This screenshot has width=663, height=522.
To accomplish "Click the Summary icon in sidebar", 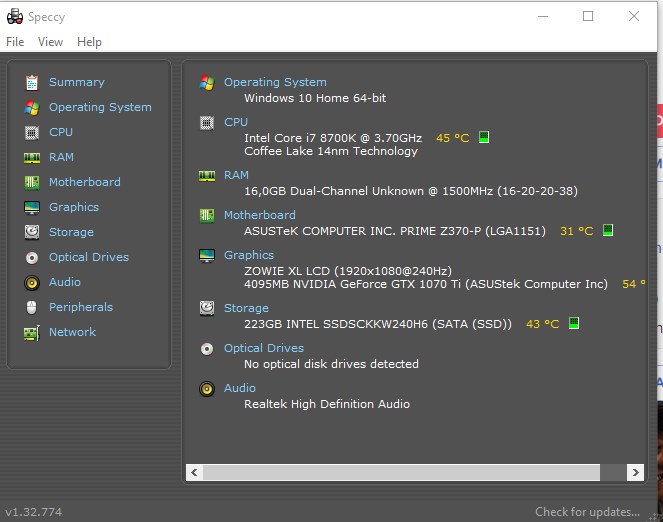I will pos(32,82).
